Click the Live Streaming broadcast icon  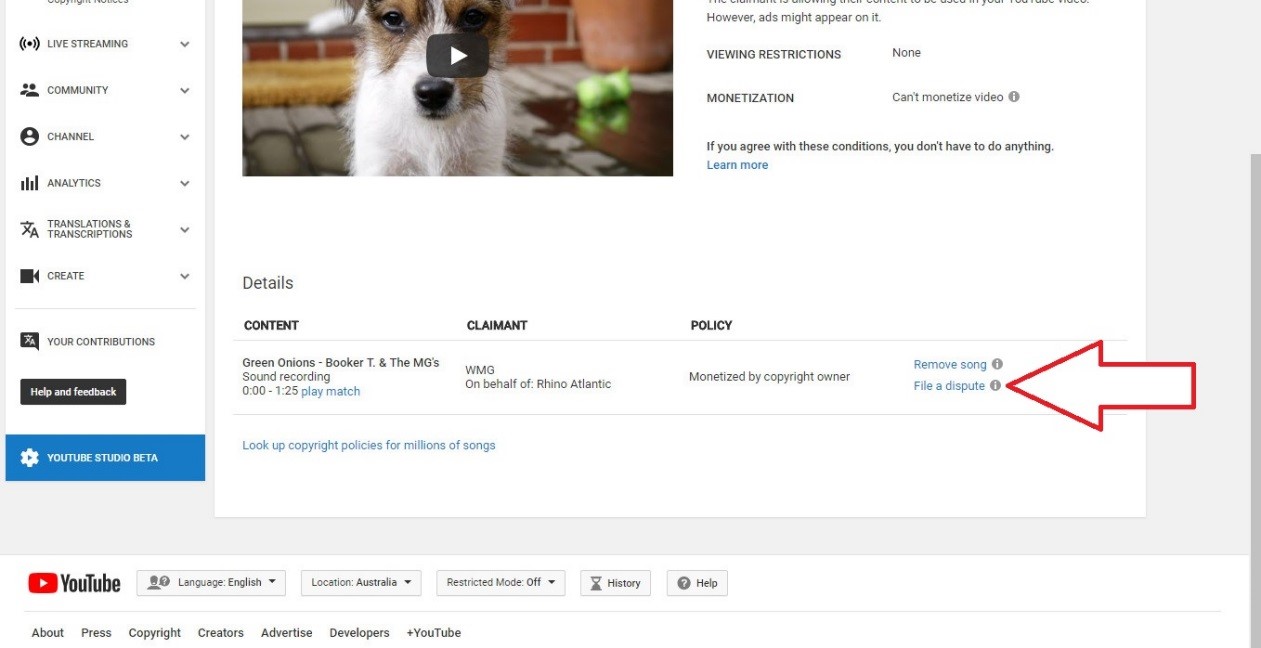point(30,44)
